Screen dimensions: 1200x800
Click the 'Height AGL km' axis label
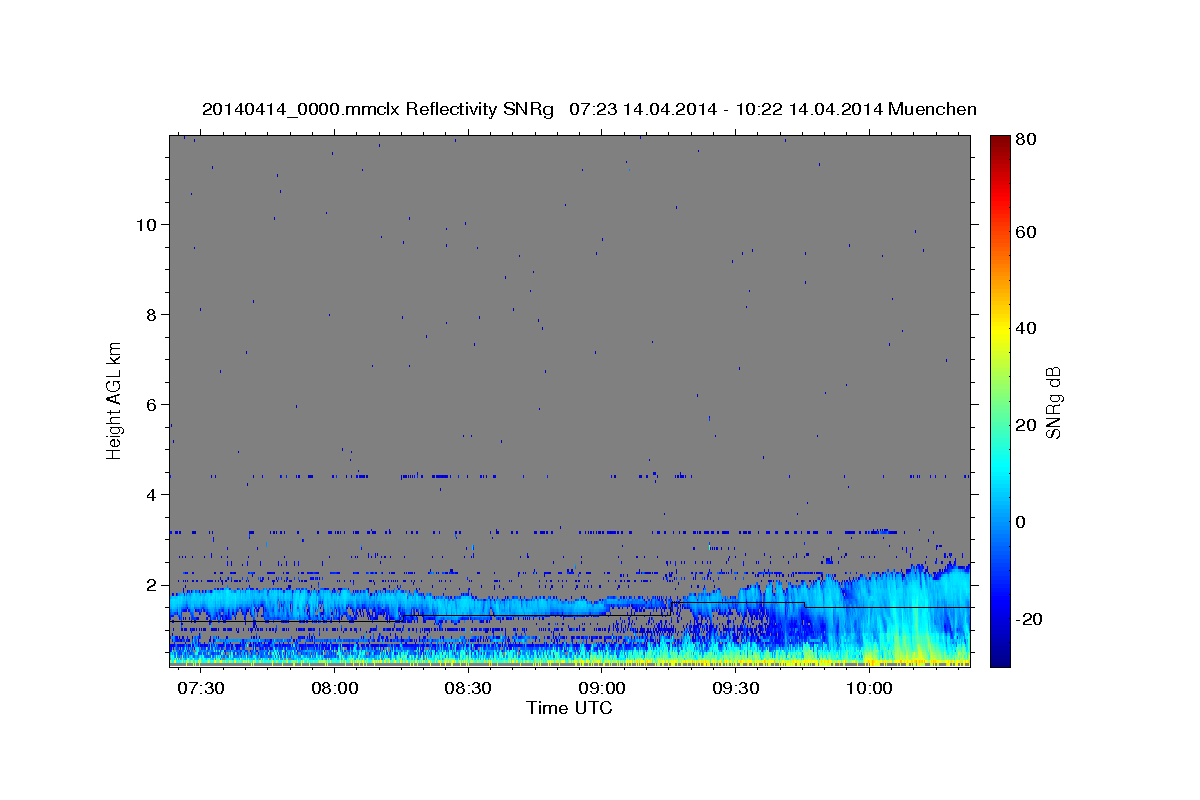[114, 399]
